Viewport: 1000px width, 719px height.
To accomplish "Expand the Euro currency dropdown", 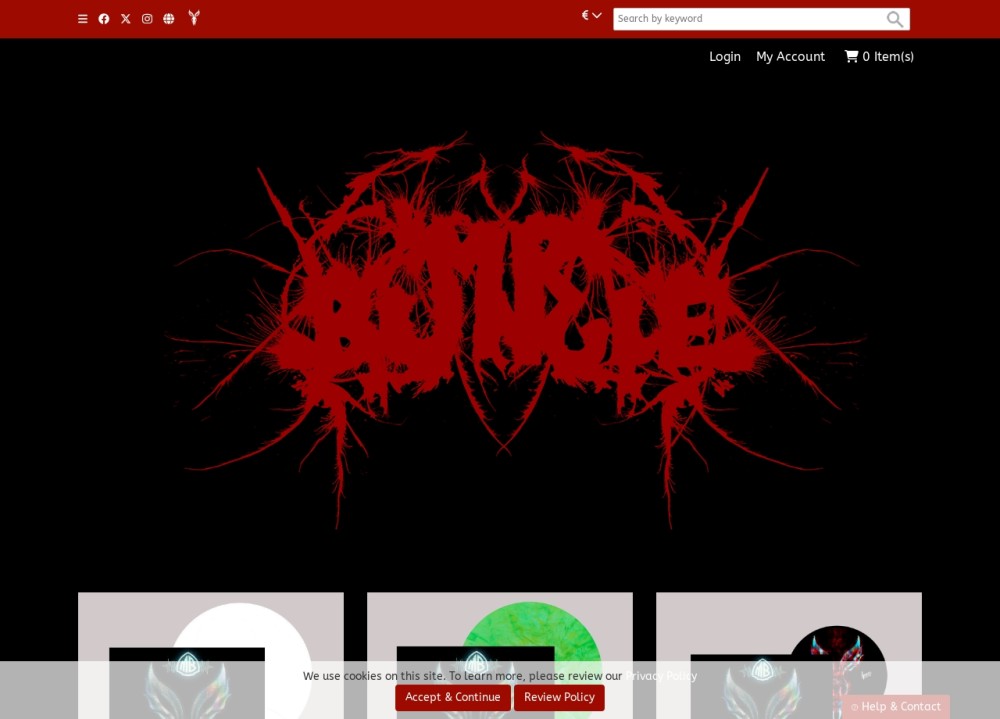I will (x=590, y=15).
